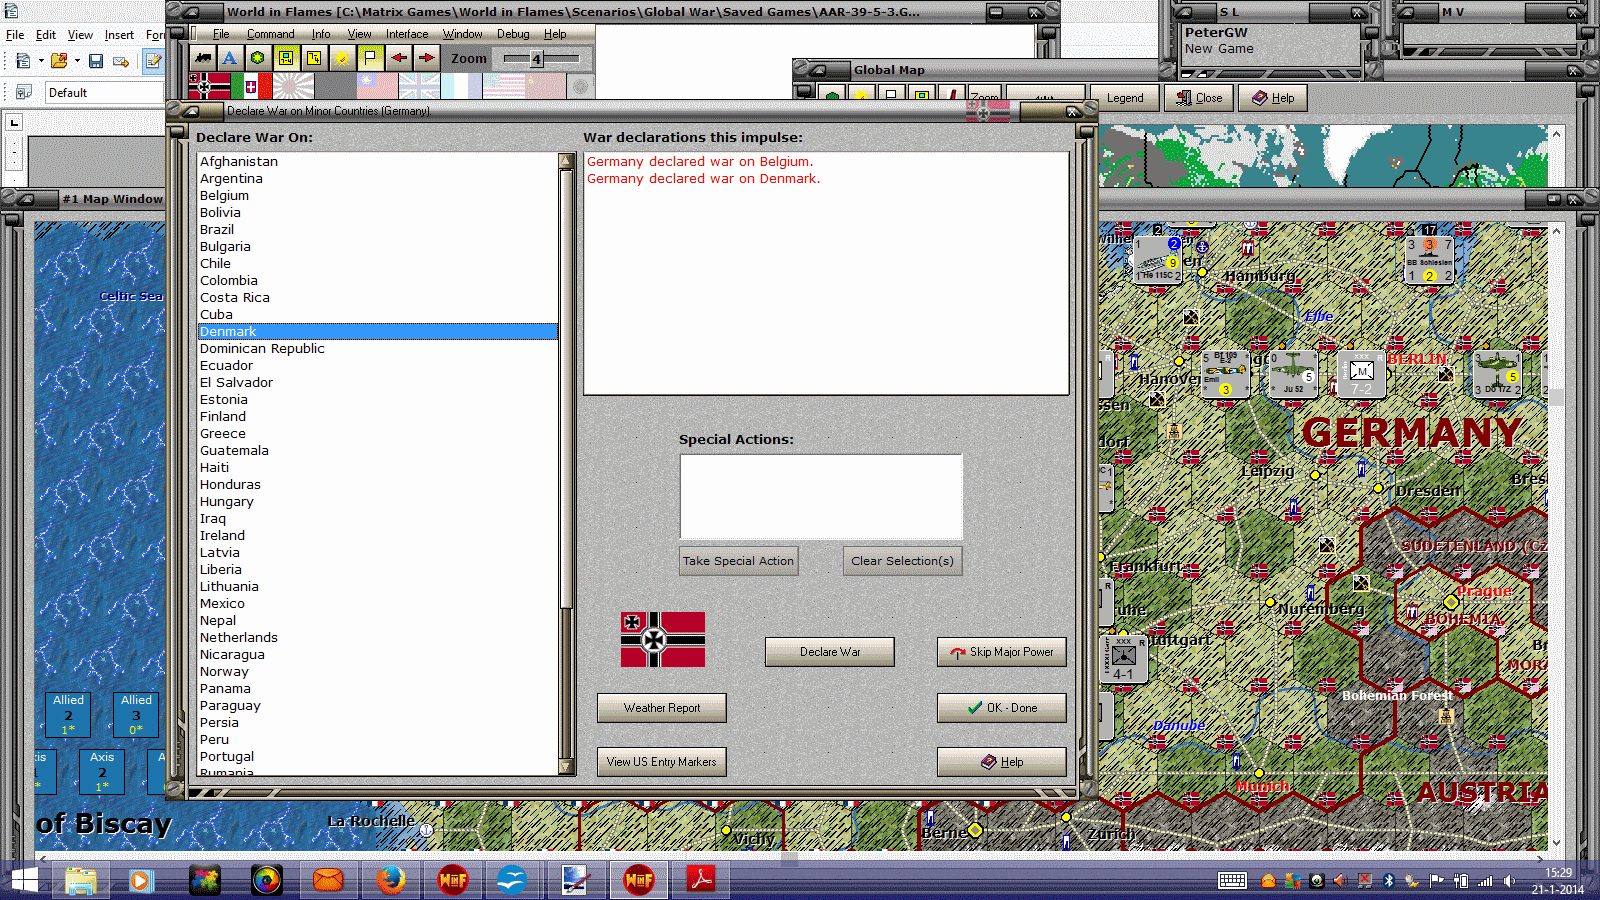Open the Debug menu
The image size is (1600, 900).
pos(513,34)
